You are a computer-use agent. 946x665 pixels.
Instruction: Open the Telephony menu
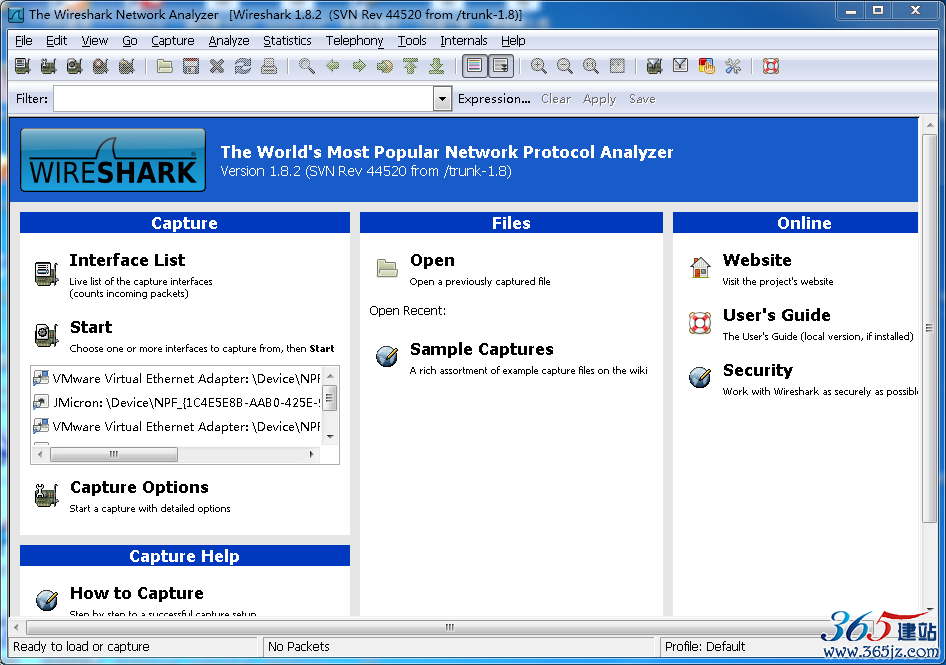point(354,40)
